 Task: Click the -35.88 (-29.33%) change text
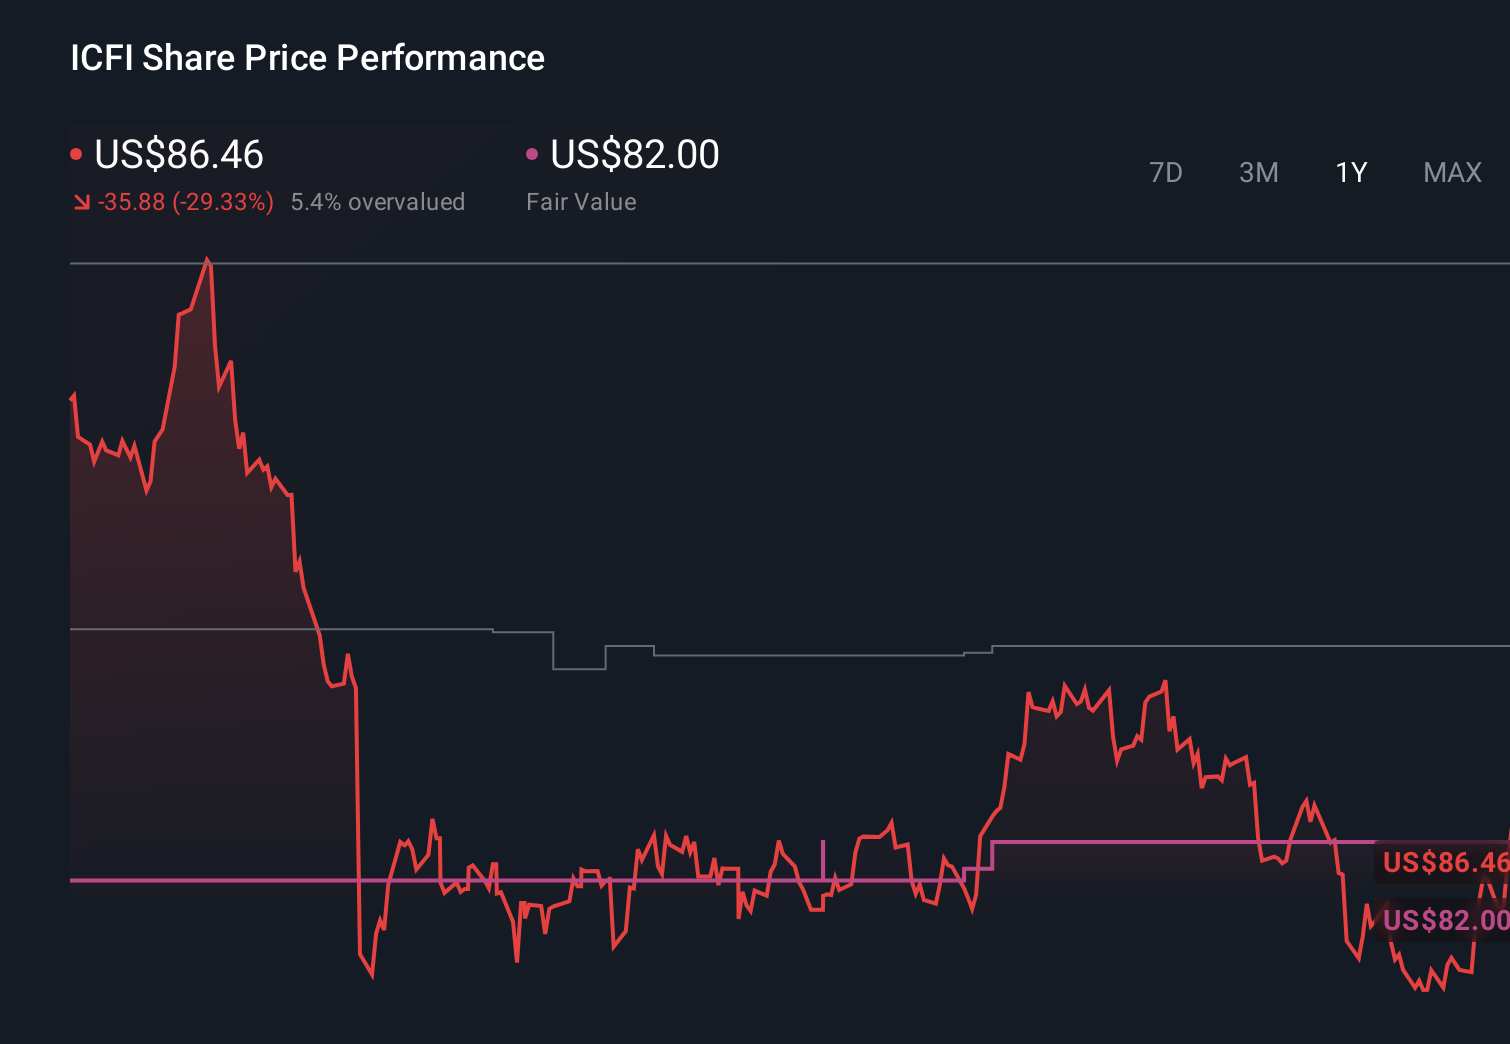point(186,202)
